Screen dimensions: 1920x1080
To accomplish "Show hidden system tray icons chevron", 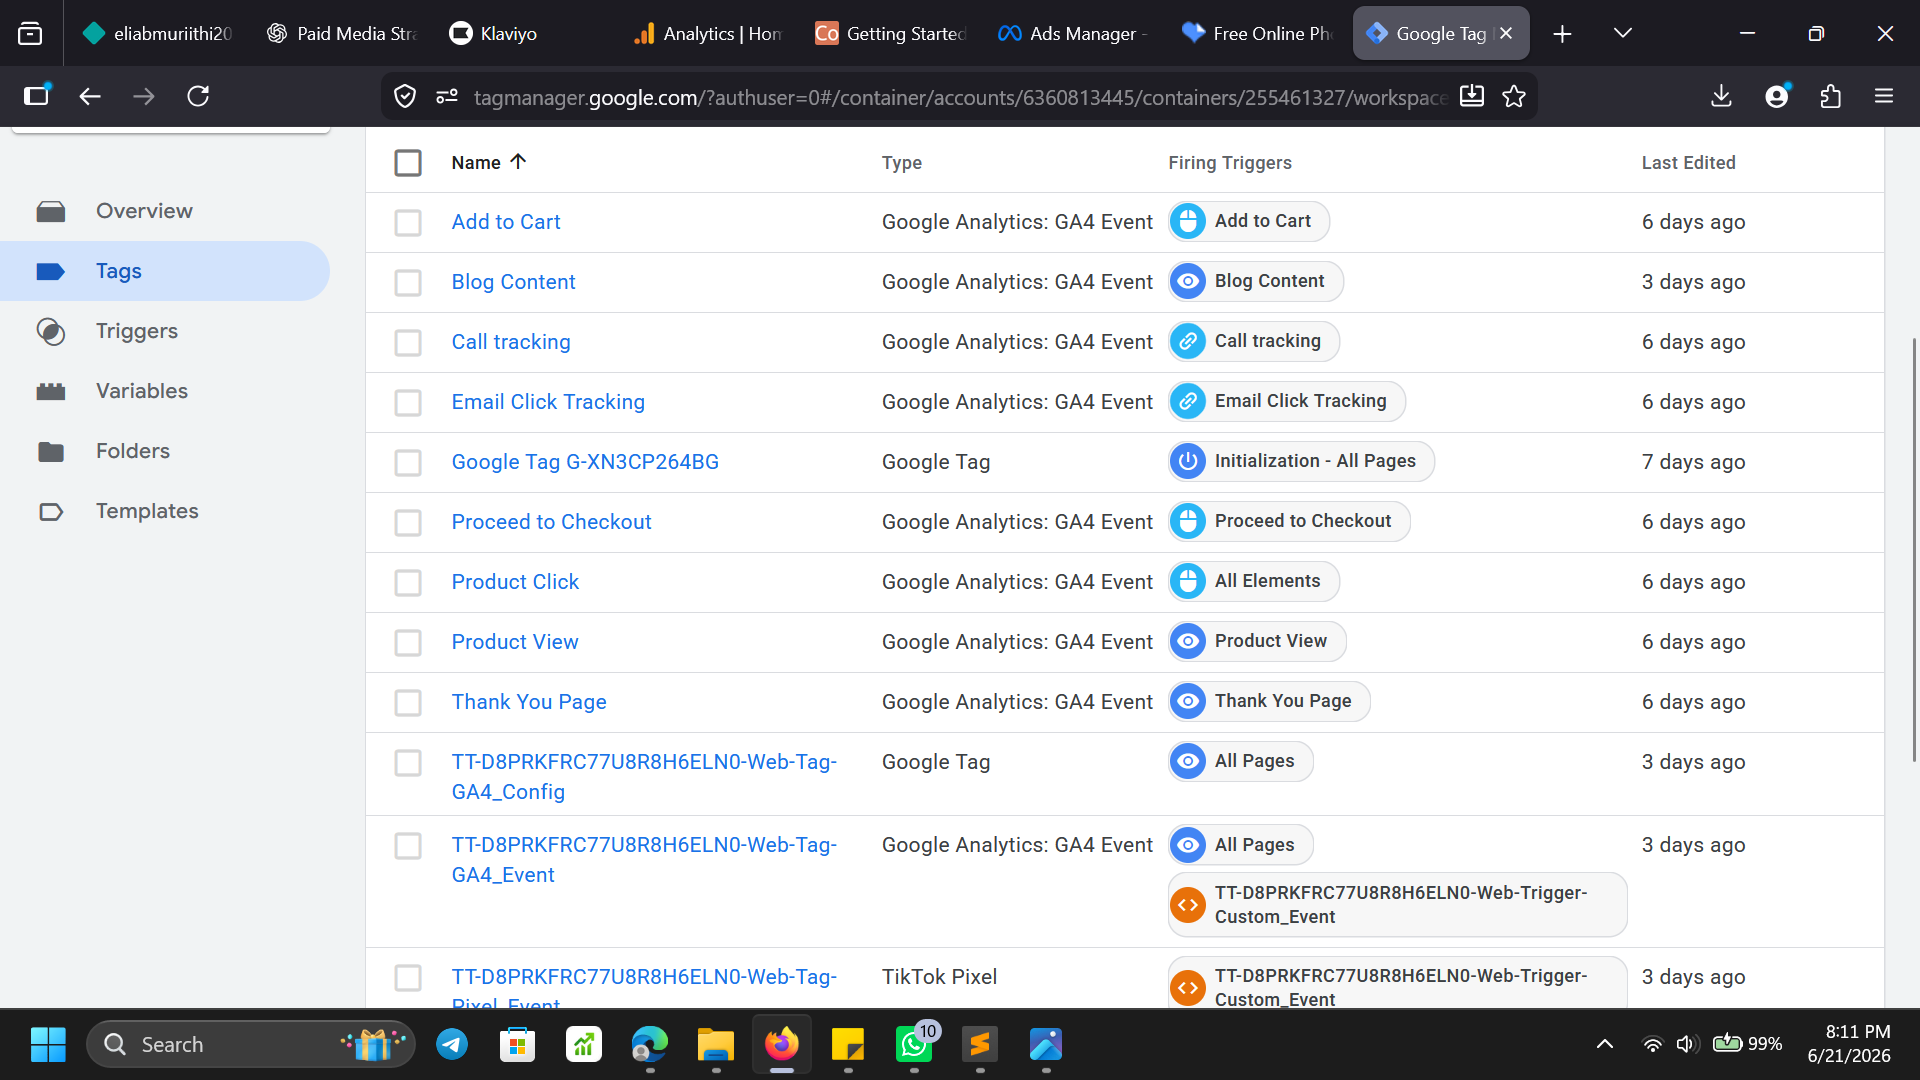I will 1605,1044.
